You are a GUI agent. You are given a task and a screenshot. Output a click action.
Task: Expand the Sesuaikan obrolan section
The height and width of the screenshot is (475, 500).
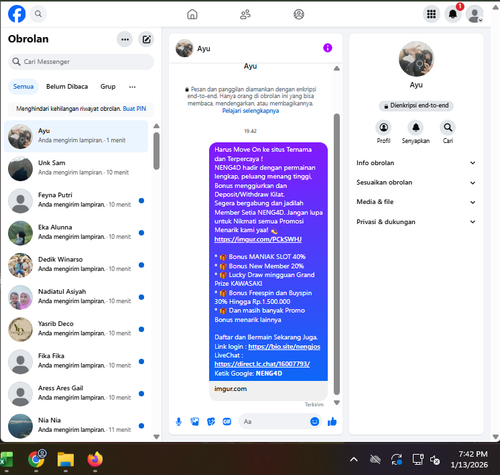point(416,183)
